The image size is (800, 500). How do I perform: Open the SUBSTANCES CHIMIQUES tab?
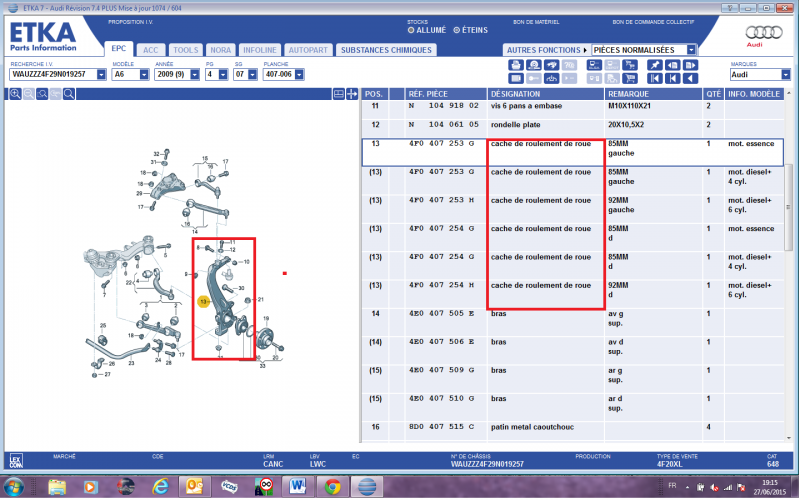tap(385, 49)
